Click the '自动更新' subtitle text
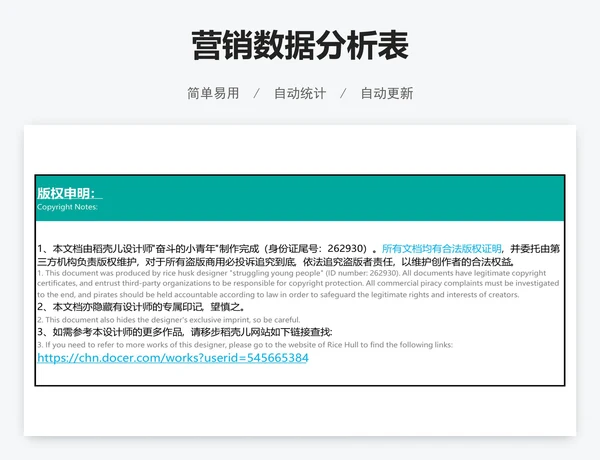 387,93
